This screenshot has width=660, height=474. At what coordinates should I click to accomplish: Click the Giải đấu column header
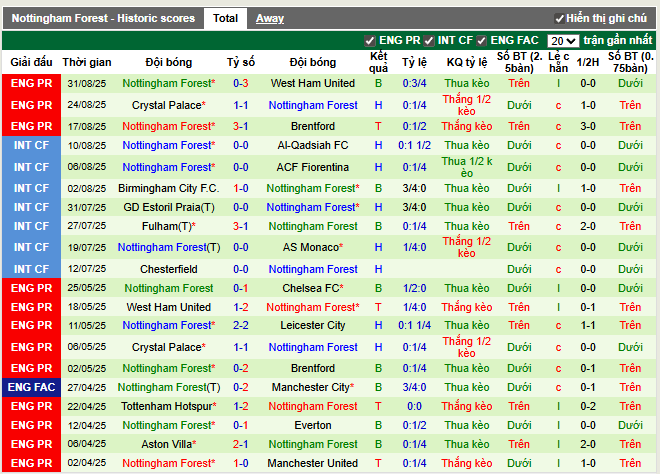(32, 62)
